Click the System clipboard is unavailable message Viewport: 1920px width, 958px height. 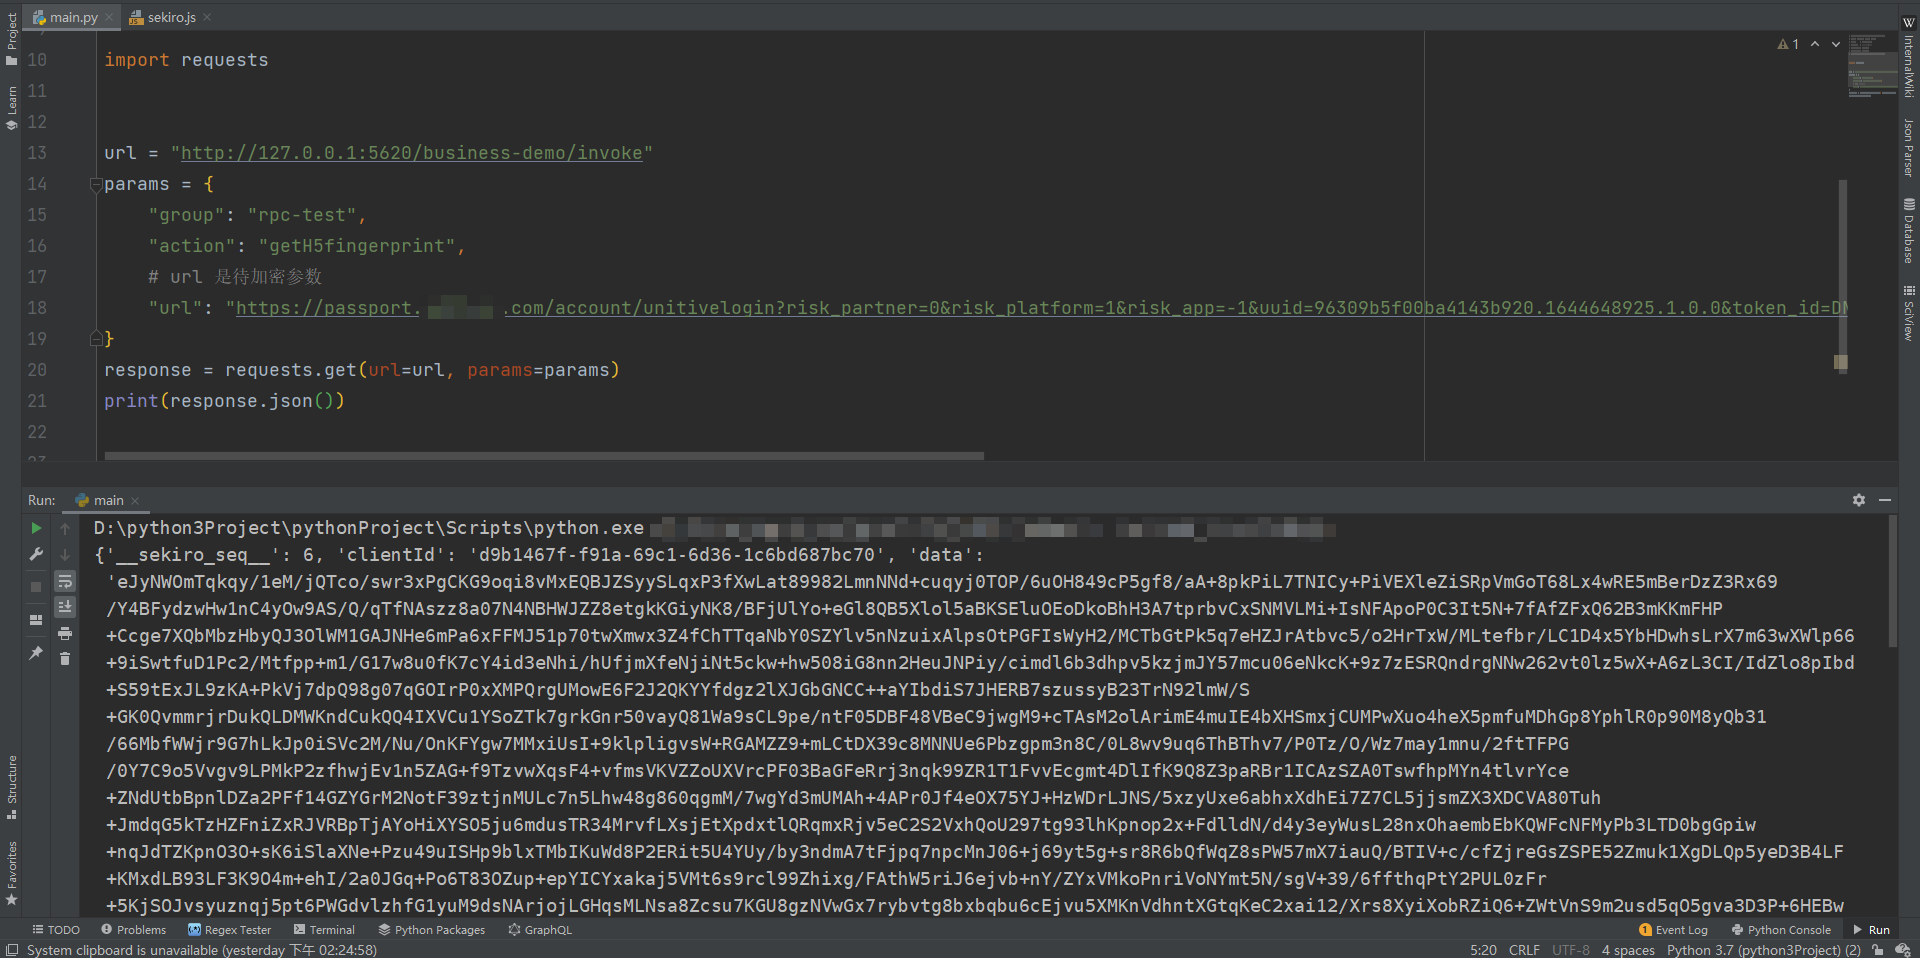pos(202,950)
